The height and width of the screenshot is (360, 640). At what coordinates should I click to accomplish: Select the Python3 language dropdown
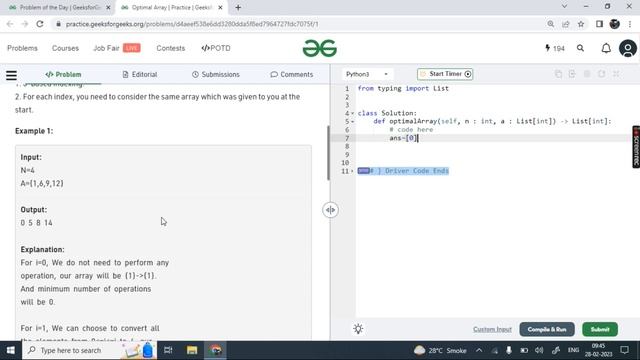367,74
